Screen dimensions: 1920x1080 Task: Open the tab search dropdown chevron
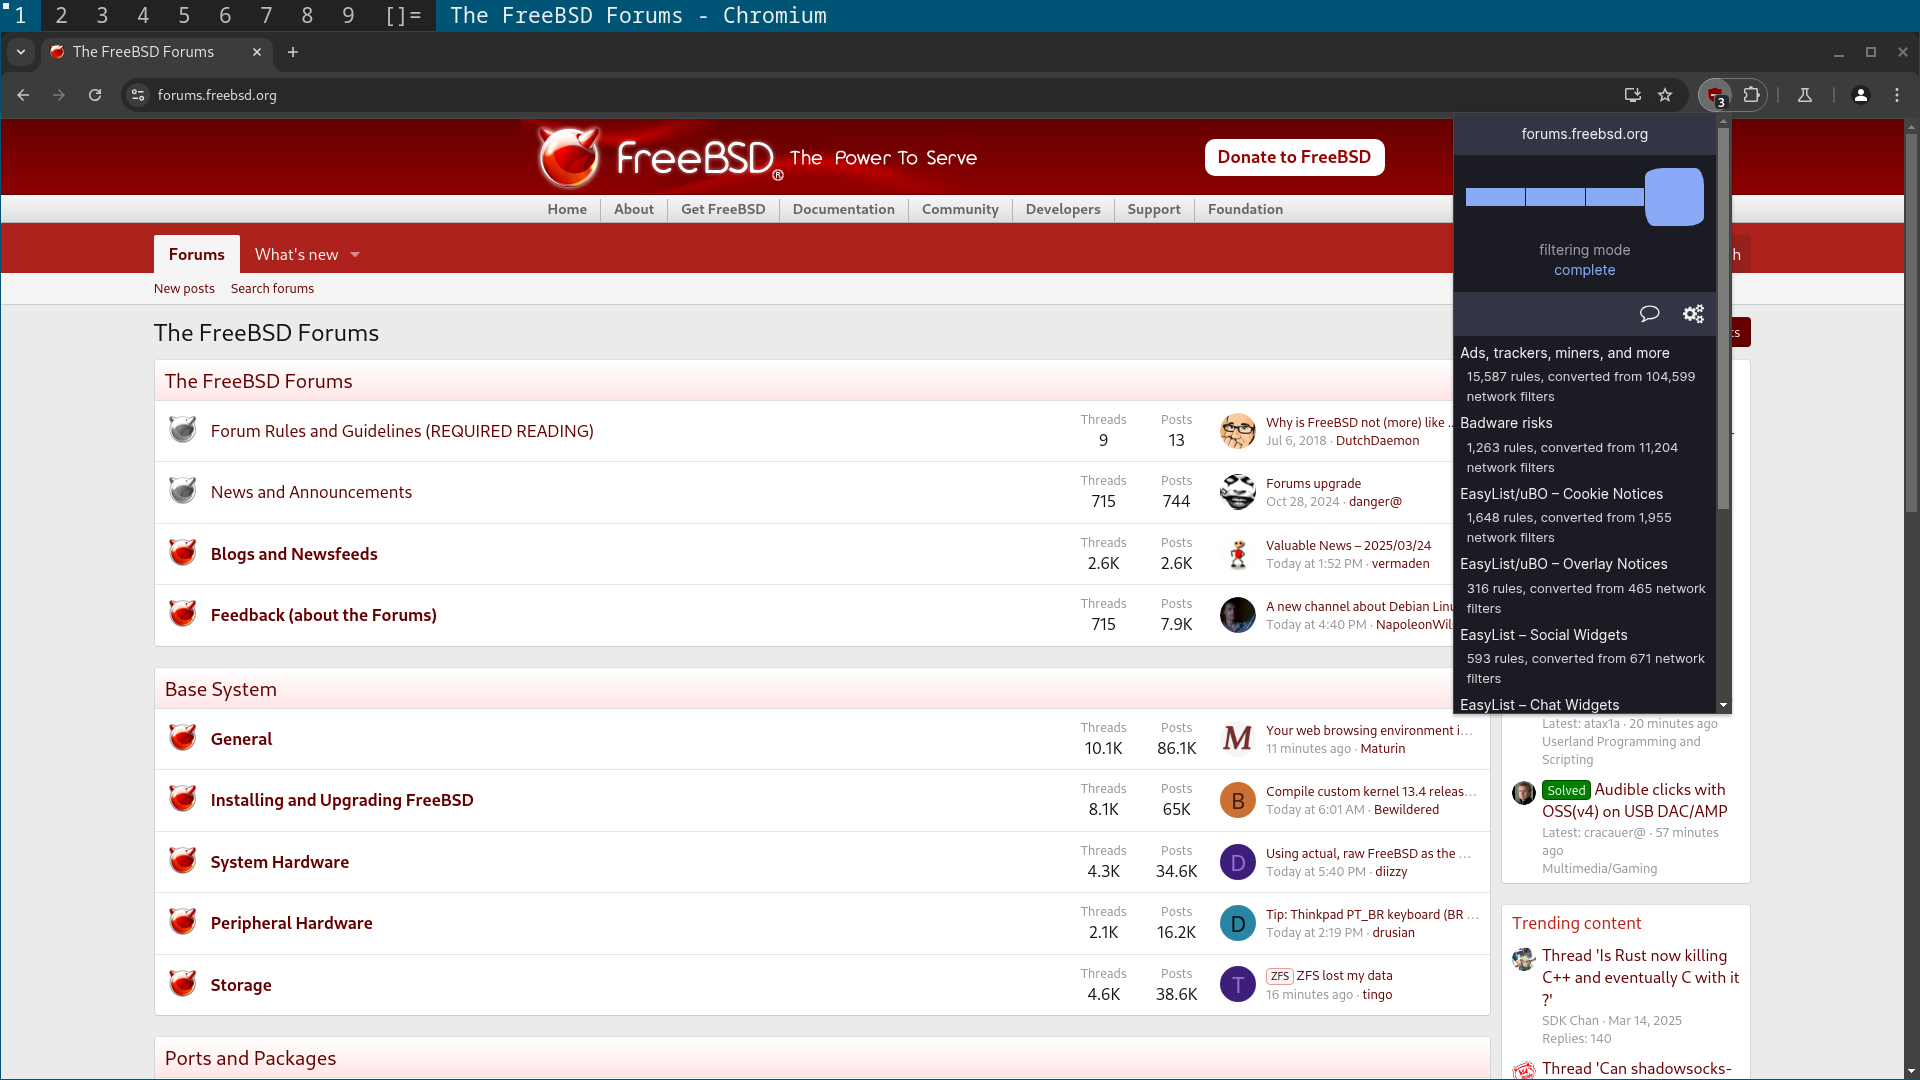click(21, 52)
